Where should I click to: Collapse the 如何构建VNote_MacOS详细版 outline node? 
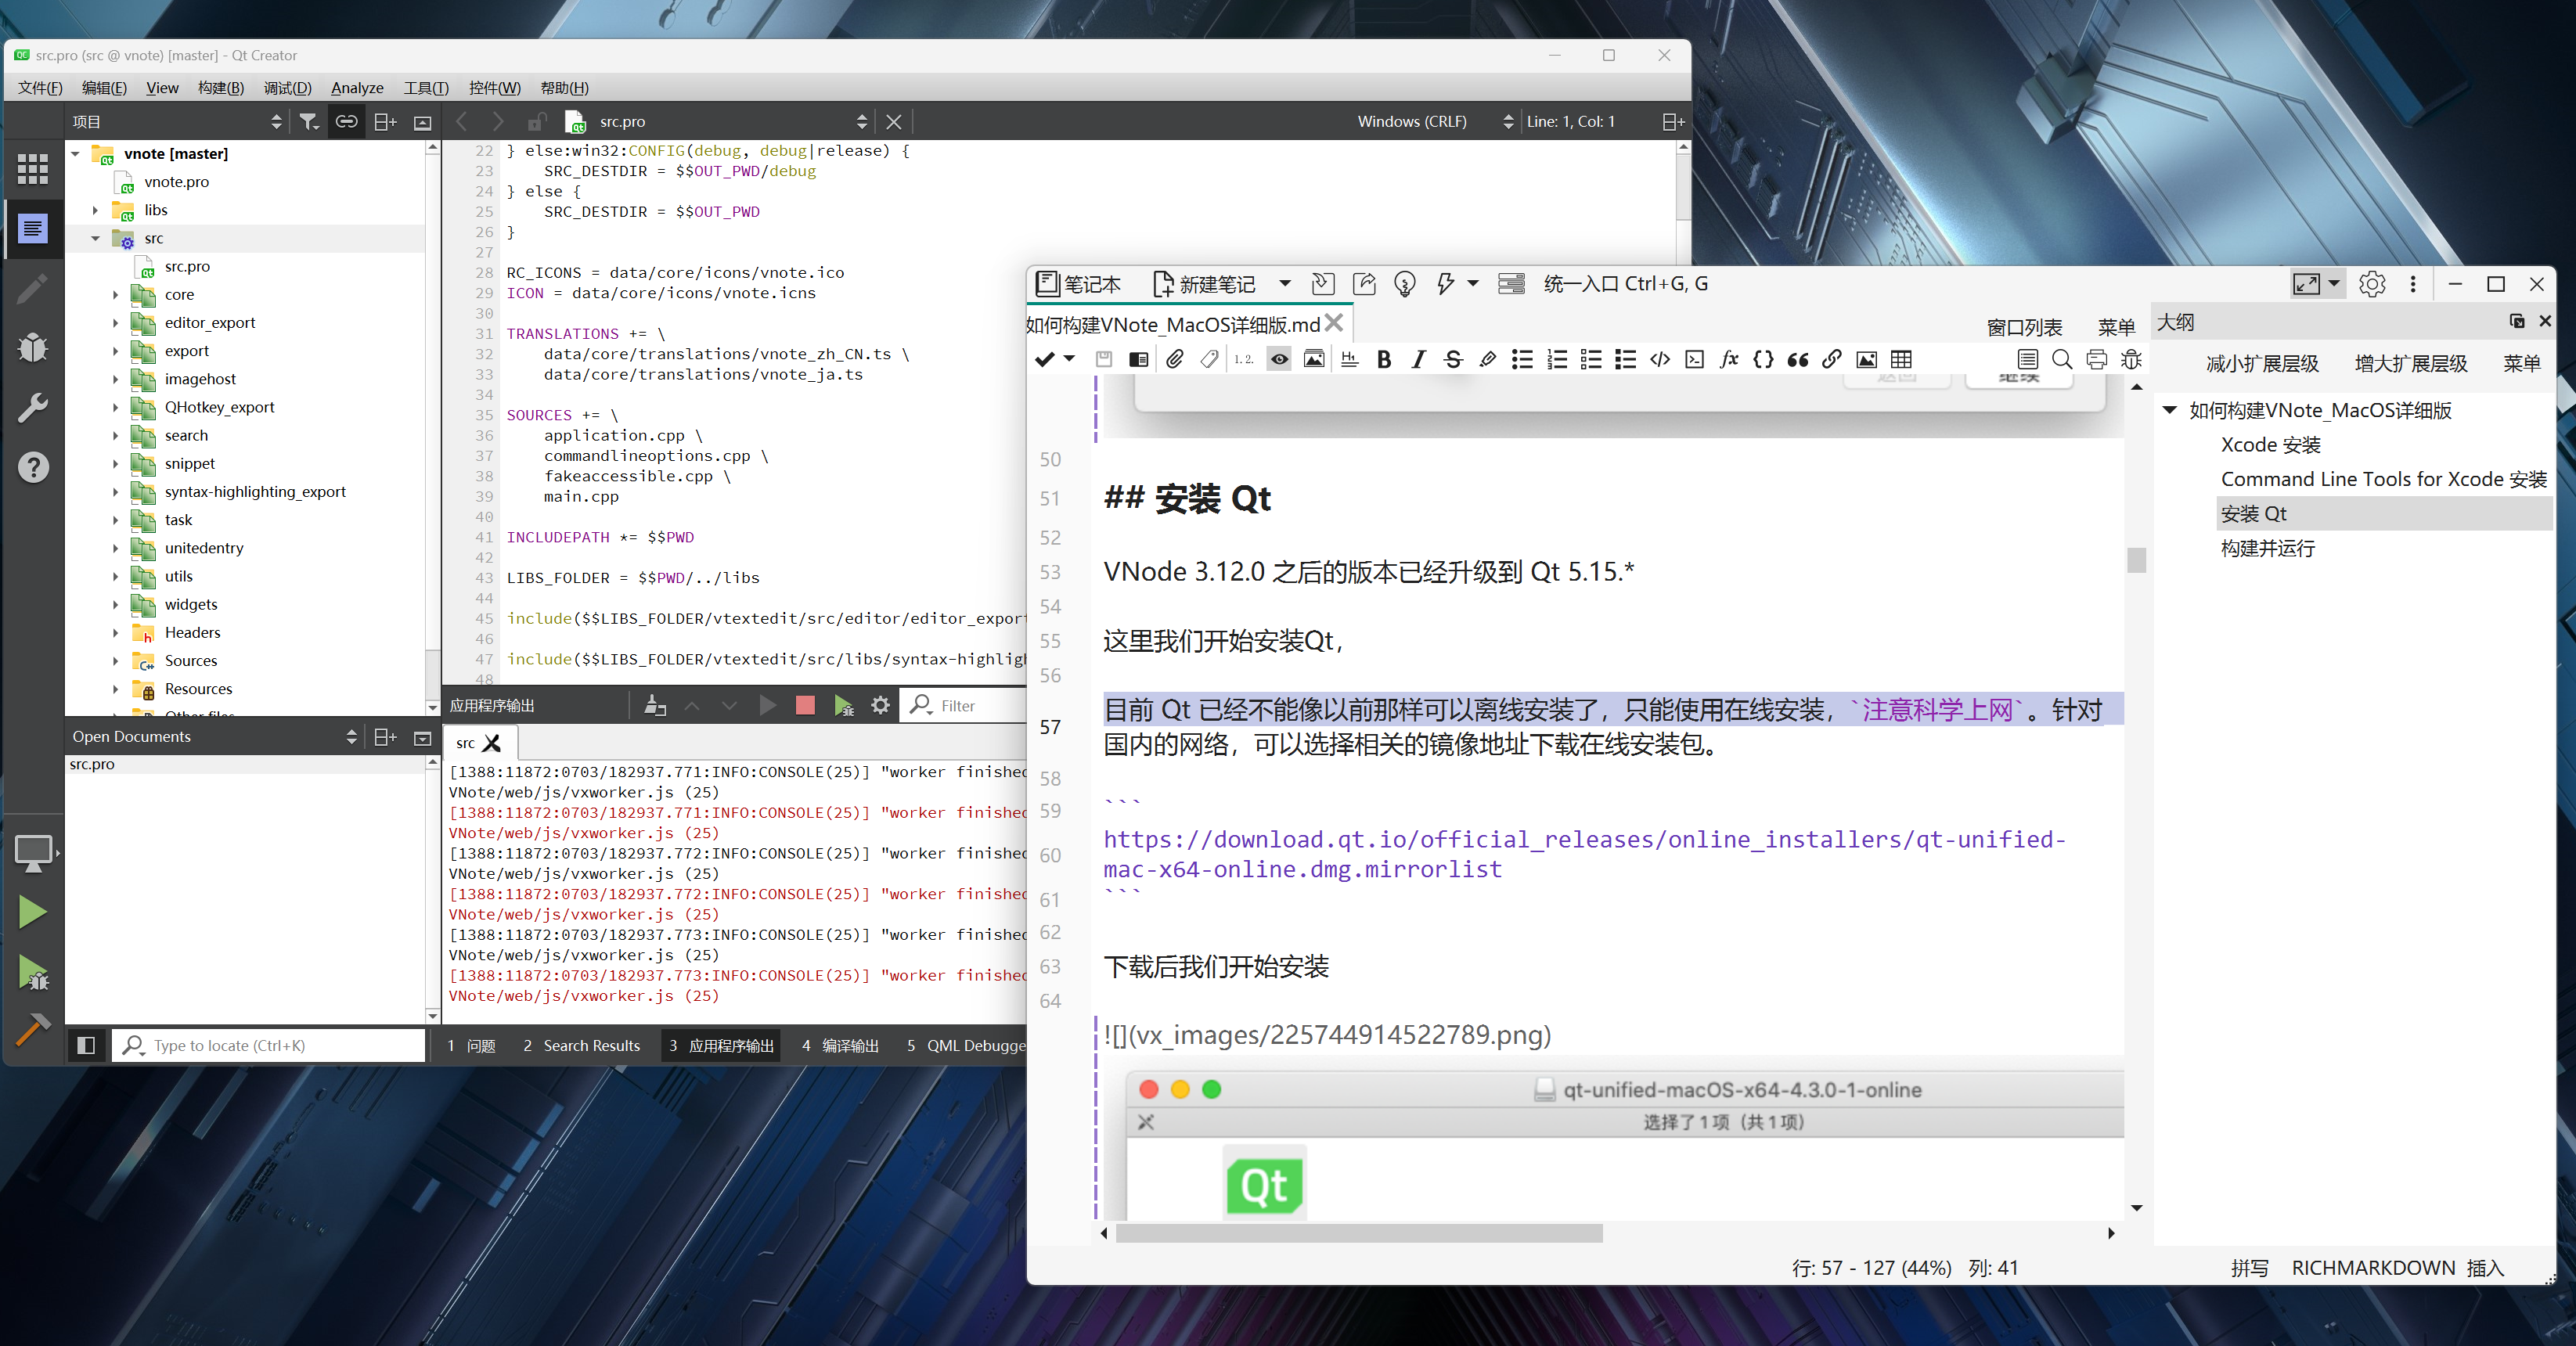pyautogui.click(x=2169, y=410)
